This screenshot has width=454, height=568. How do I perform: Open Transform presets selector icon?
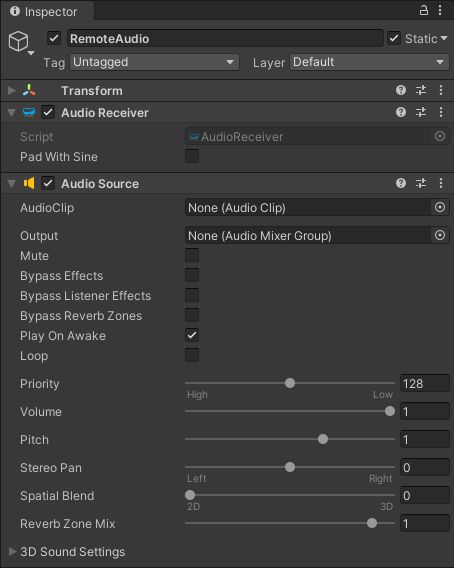421,90
